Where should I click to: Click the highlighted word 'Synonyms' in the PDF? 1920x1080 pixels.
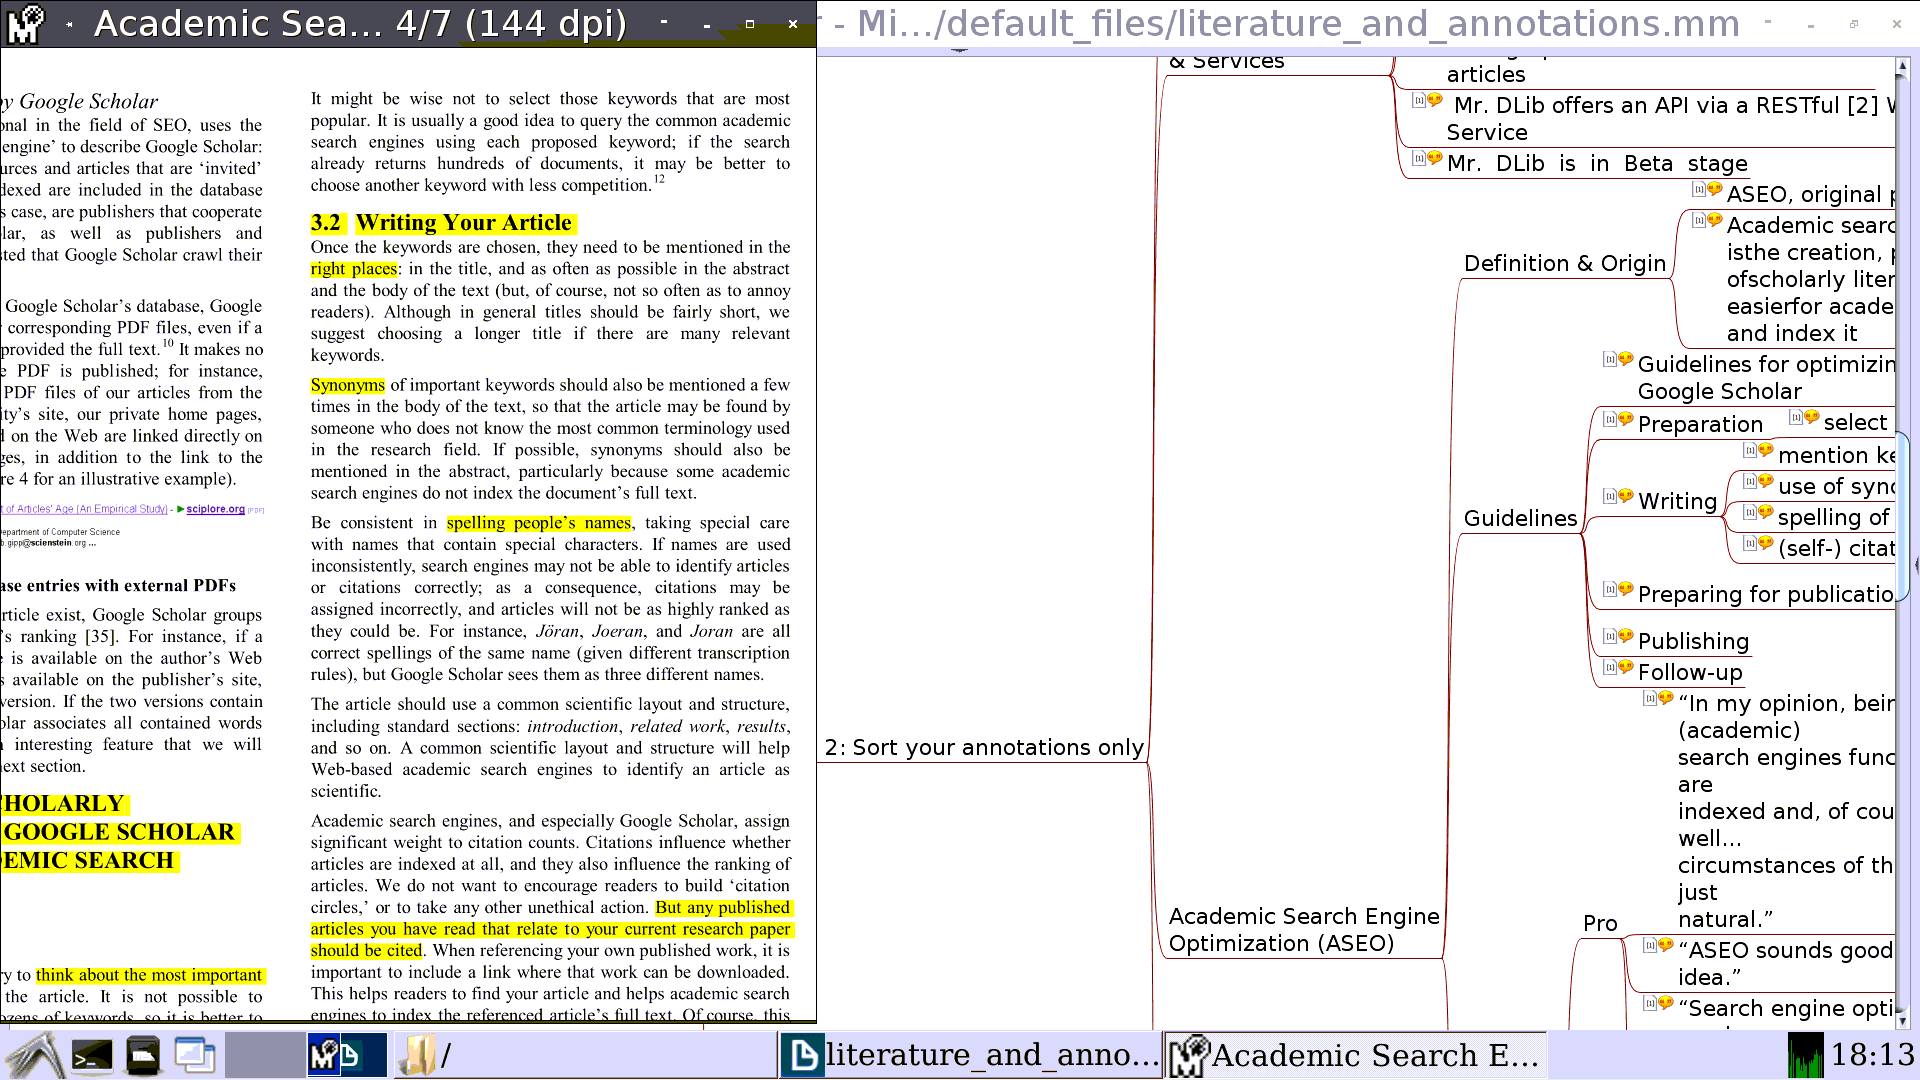pyautogui.click(x=347, y=385)
